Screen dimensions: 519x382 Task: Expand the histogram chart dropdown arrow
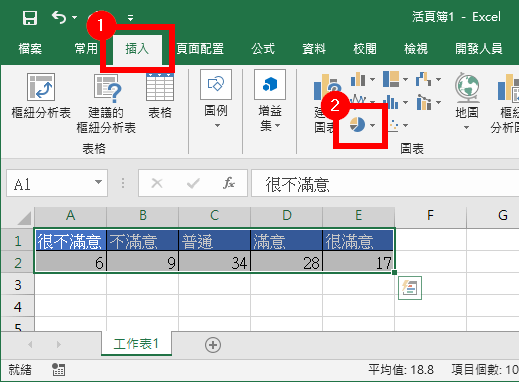pyautogui.click(x=405, y=103)
